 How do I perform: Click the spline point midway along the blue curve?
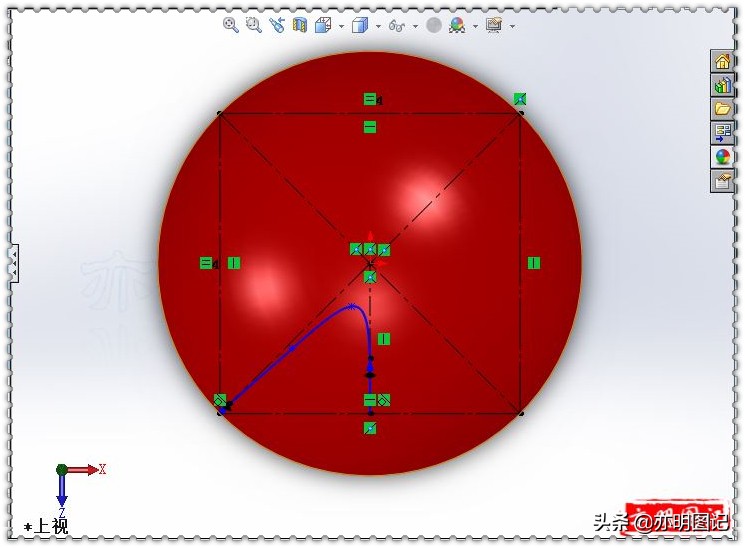pos(292,348)
